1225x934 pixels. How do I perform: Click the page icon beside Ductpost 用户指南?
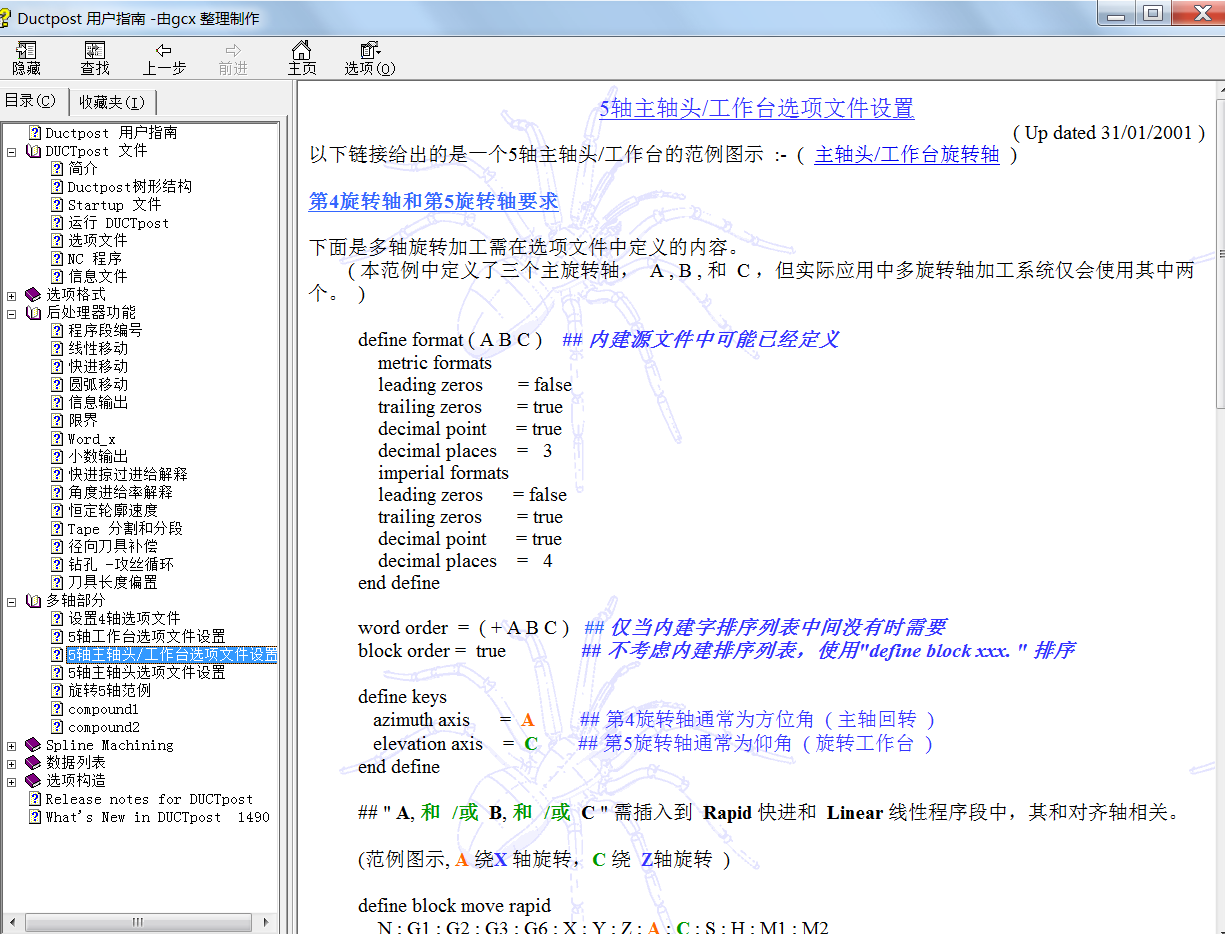pos(35,132)
